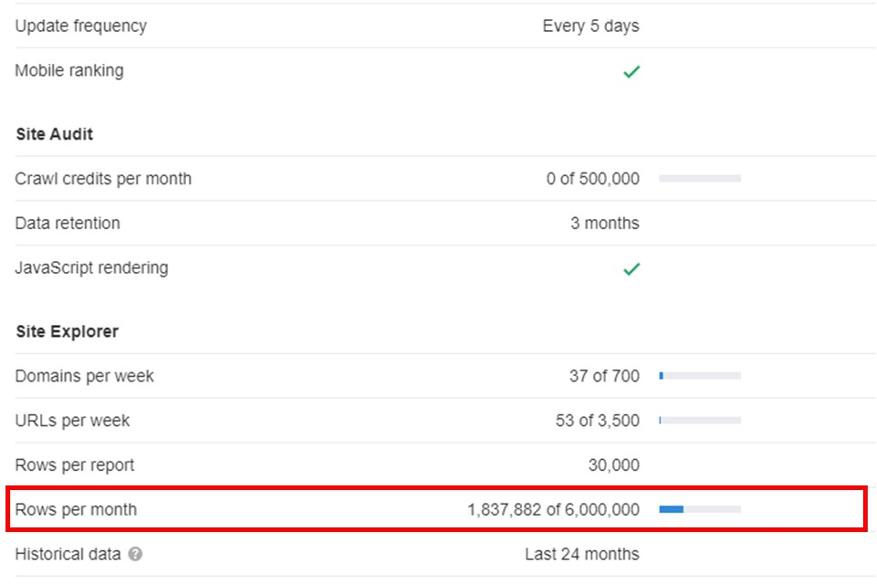Click the Domains per week usage bar
877x585 pixels.
699,376
